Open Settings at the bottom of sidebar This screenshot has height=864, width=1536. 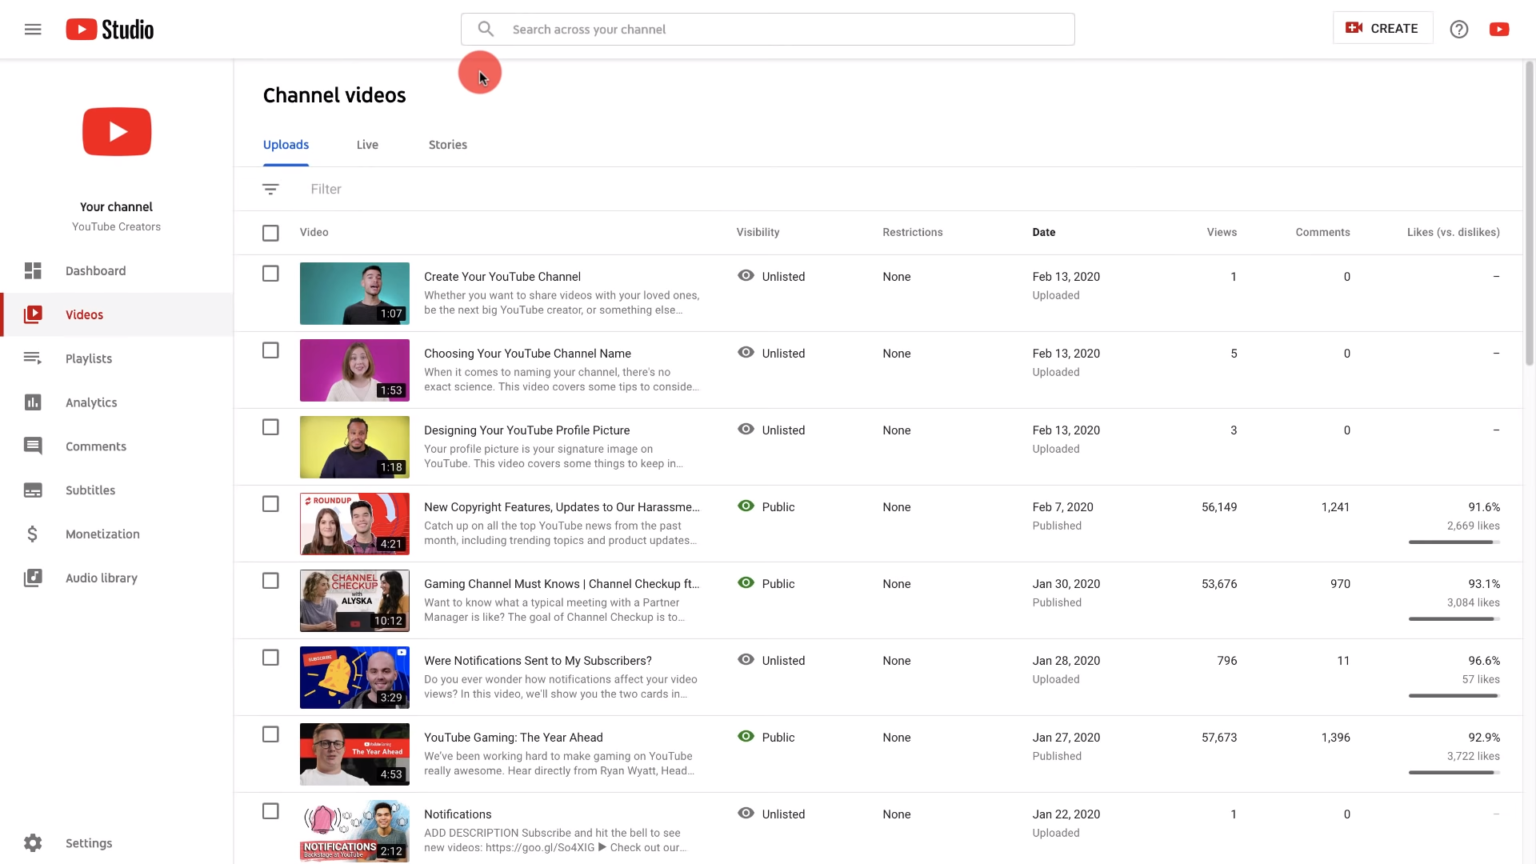click(x=88, y=843)
